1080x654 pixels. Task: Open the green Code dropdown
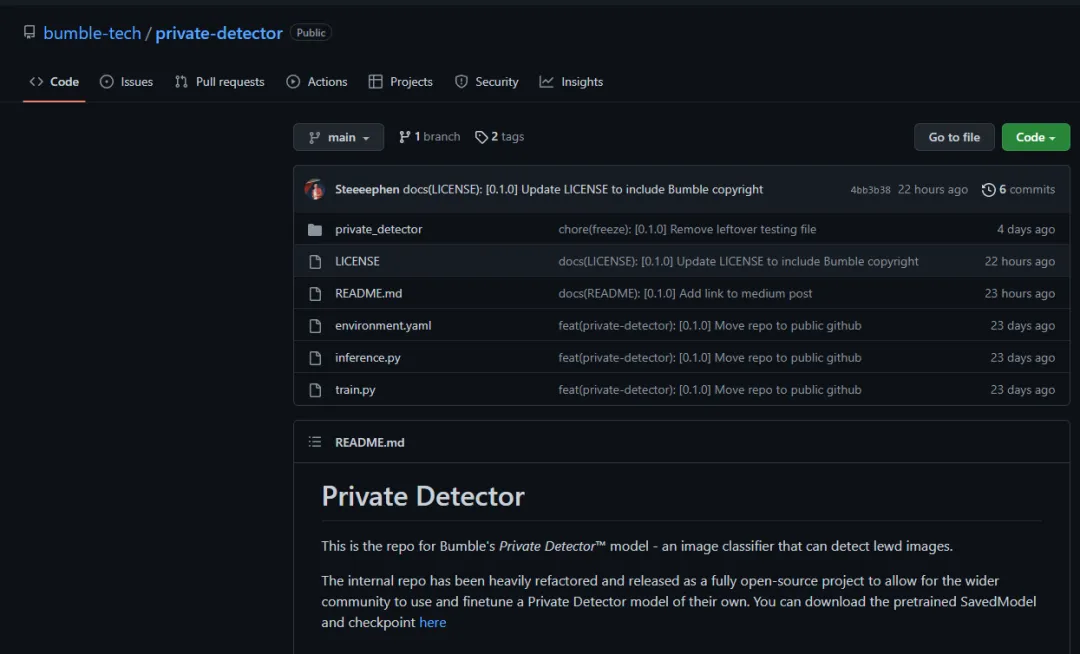(1035, 137)
